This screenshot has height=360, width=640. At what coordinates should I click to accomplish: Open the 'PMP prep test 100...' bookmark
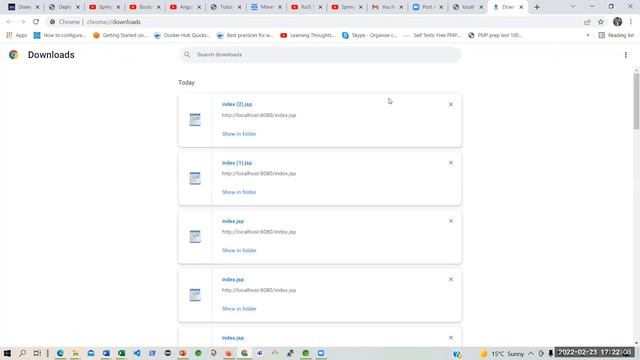click(495, 36)
